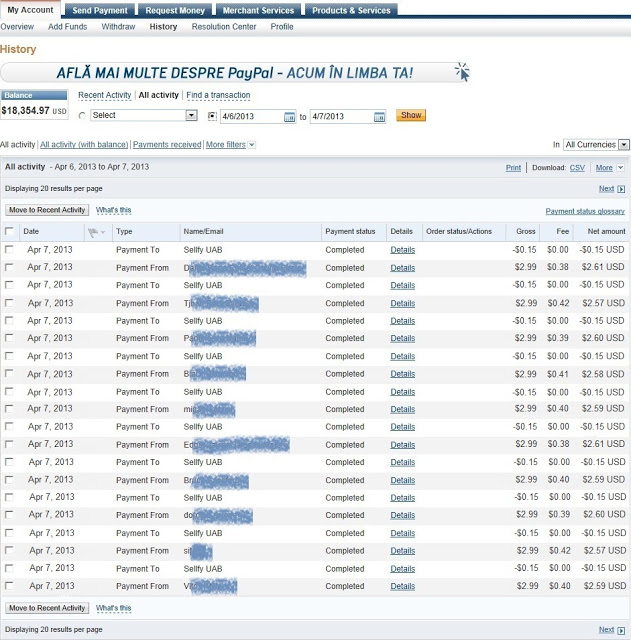
Task: Open the All Currencies dropdown
Action: (x=596, y=144)
